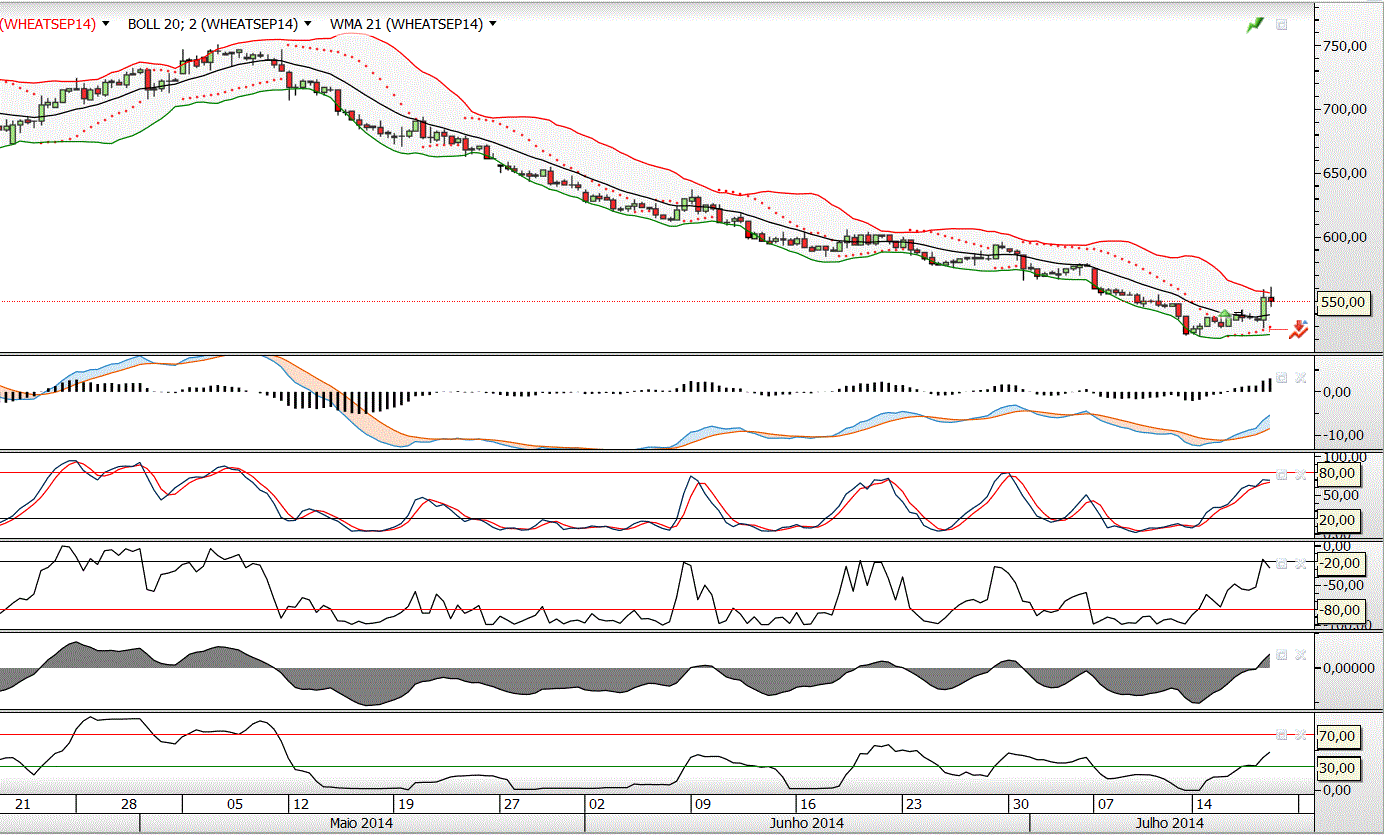Click the green trend arrow icon
The width and height of the screenshot is (1384, 835).
pos(1255,25)
